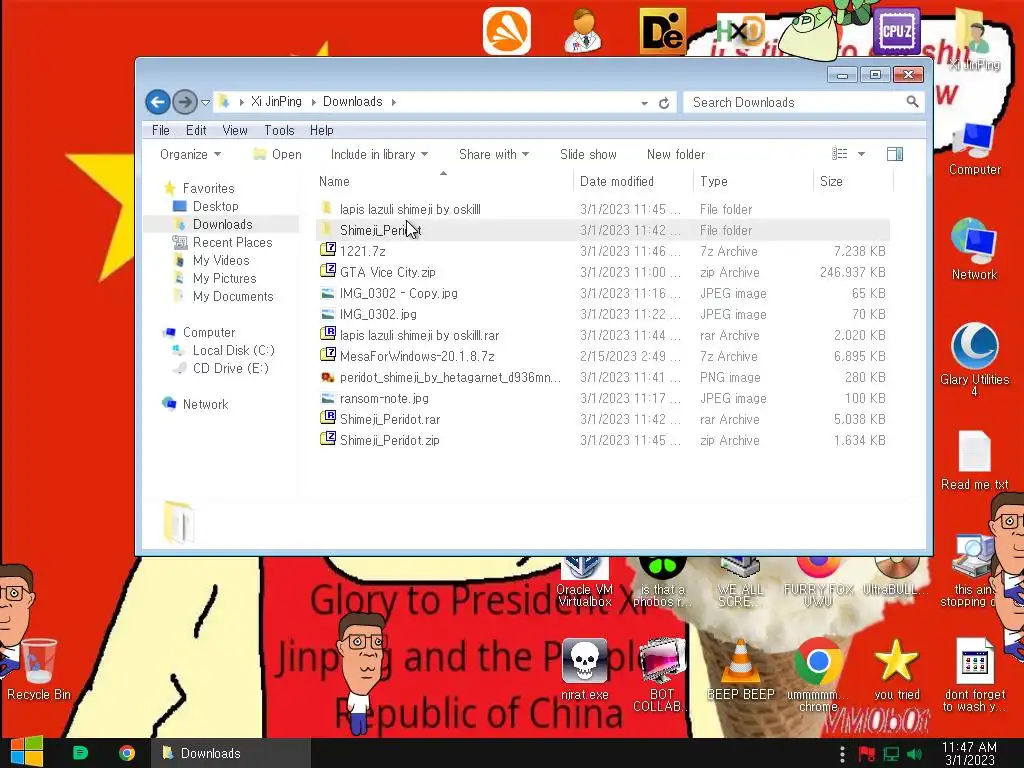
Task: Expand the address bar history dropdown
Action: (645, 103)
